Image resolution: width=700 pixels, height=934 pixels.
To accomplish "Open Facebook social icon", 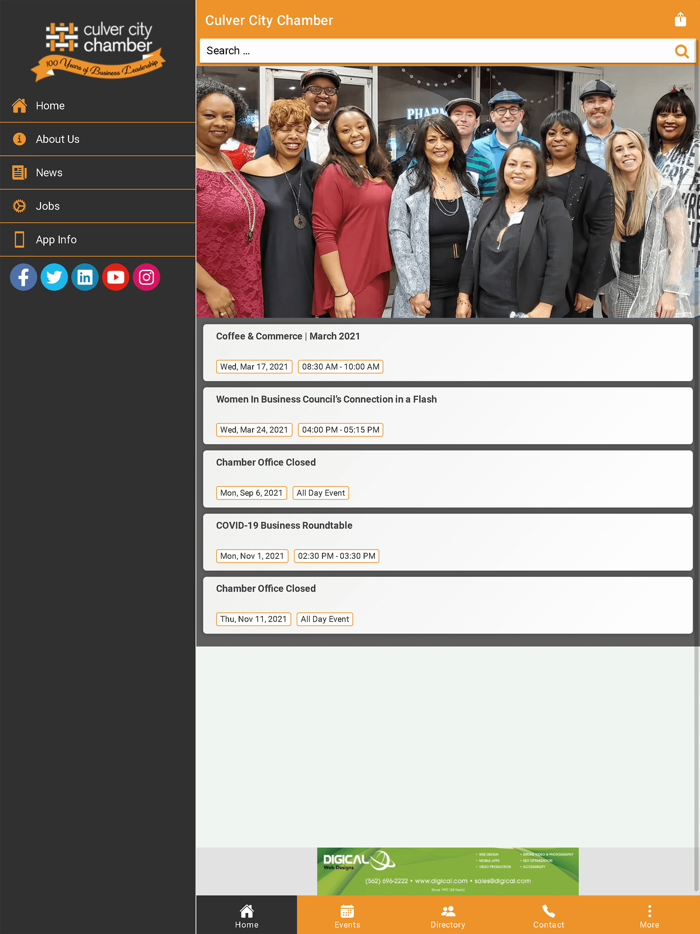I will tap(23, 277).
